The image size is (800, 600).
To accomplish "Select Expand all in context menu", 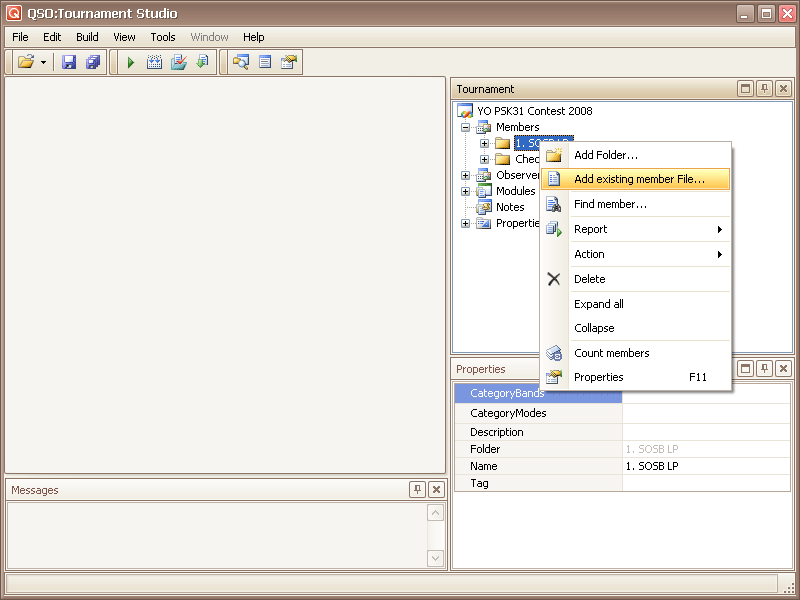I will pyautogui.click(x=598, y=304).
